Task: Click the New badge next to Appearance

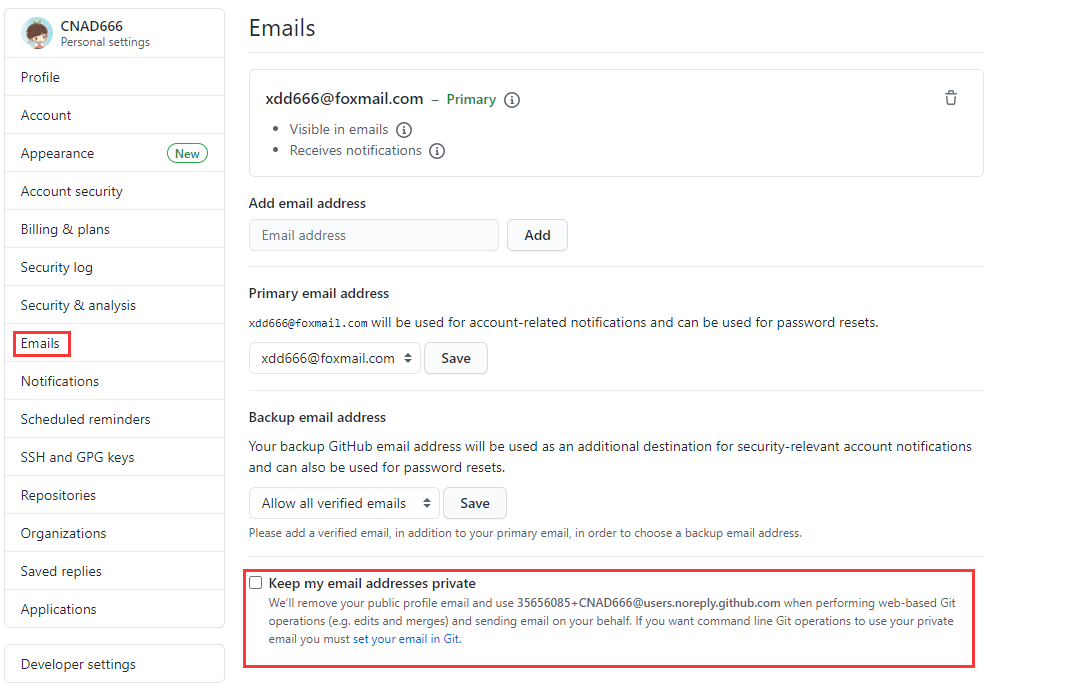Action: coord(187,153)
